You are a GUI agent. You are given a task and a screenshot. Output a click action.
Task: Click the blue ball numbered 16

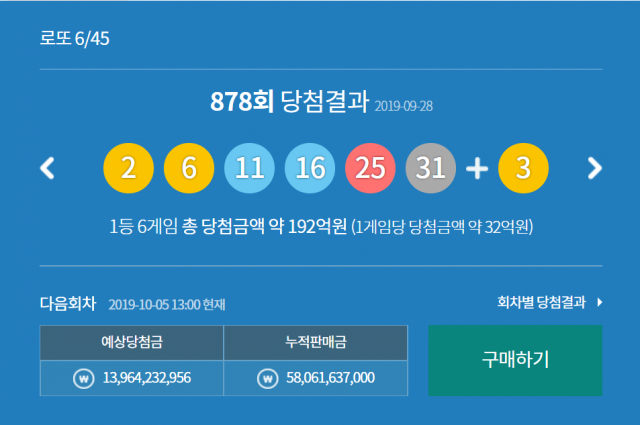310,168
